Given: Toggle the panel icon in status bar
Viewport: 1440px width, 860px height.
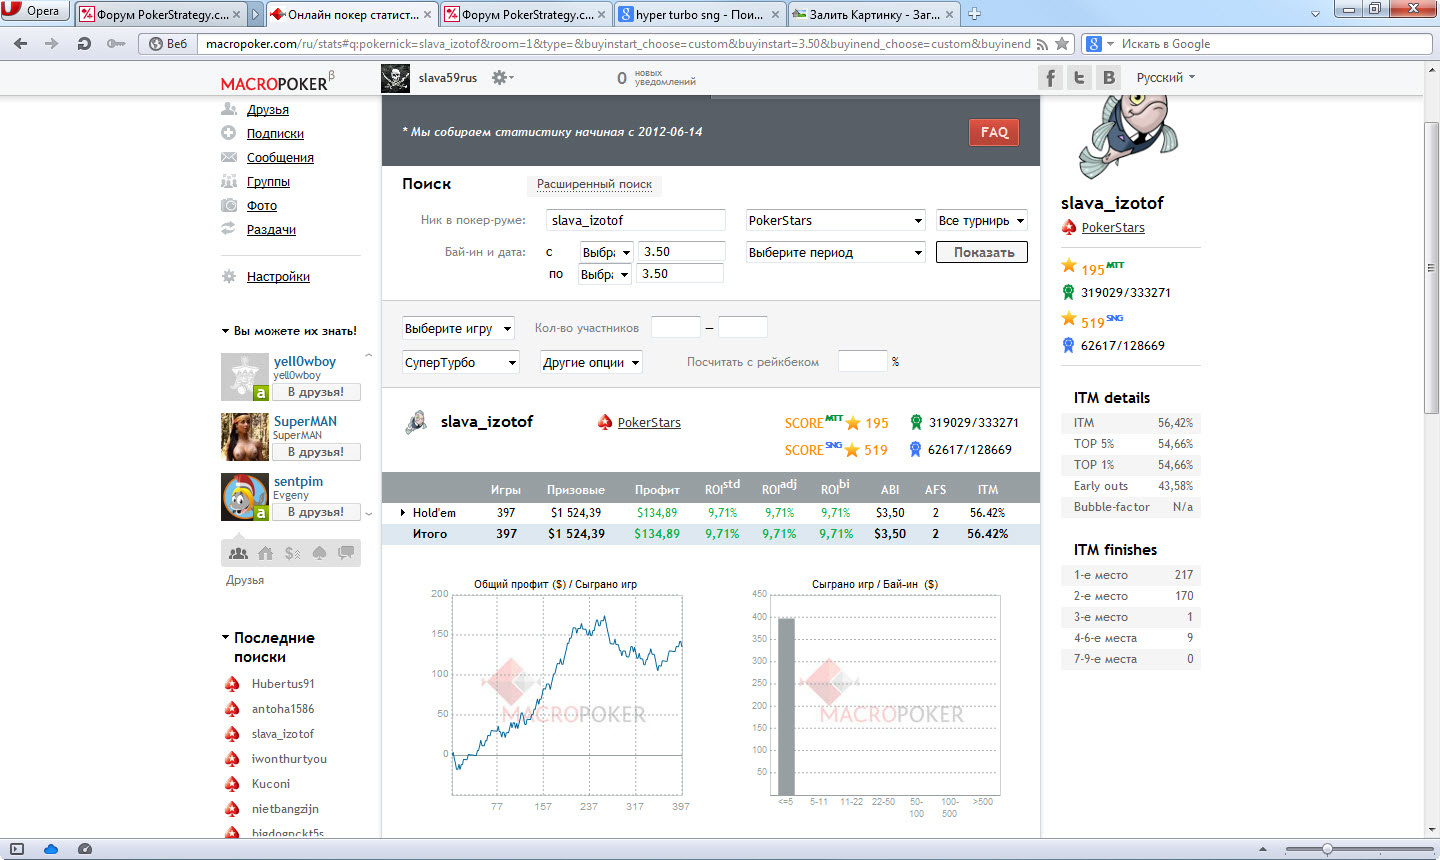Looking at the screenshot, I should (17, 849).
